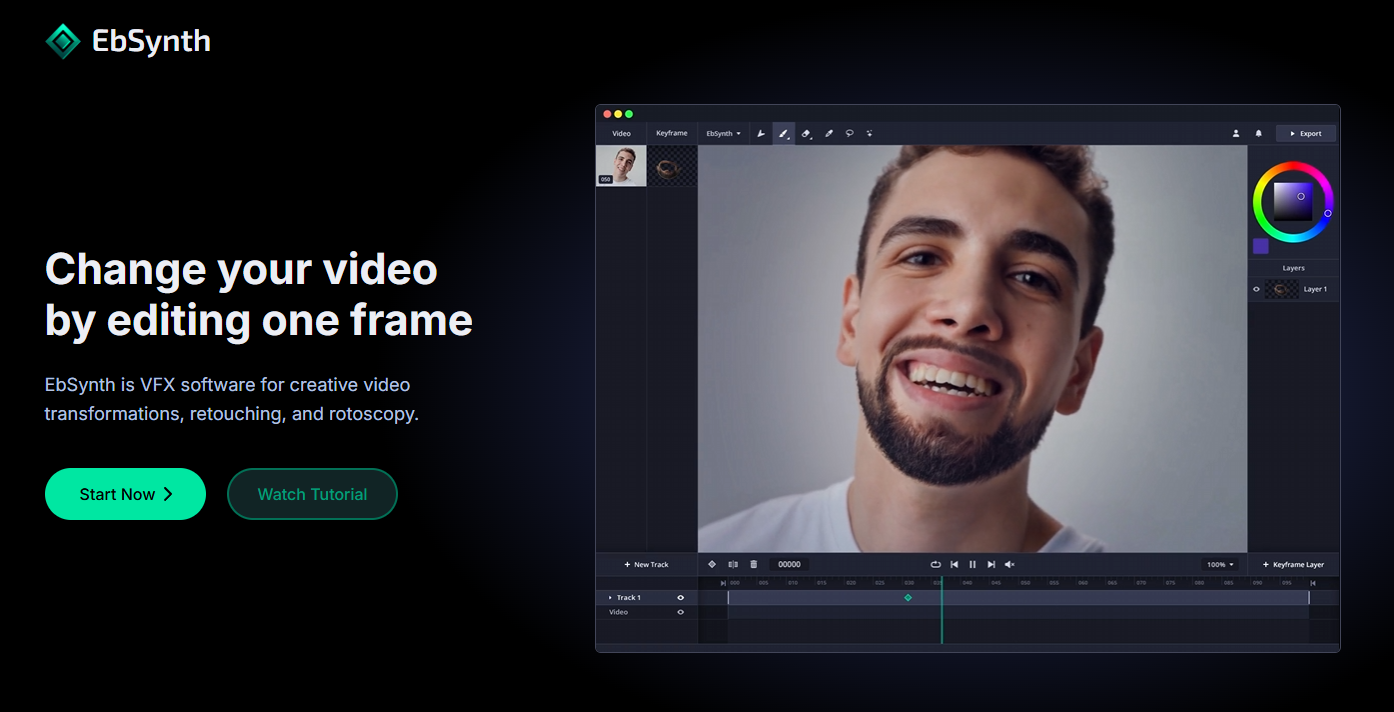Select green keyframe marker on Track 1
Image resolution: width=1394 pixels, height=712 pixels.
click(x=908, y=597)
